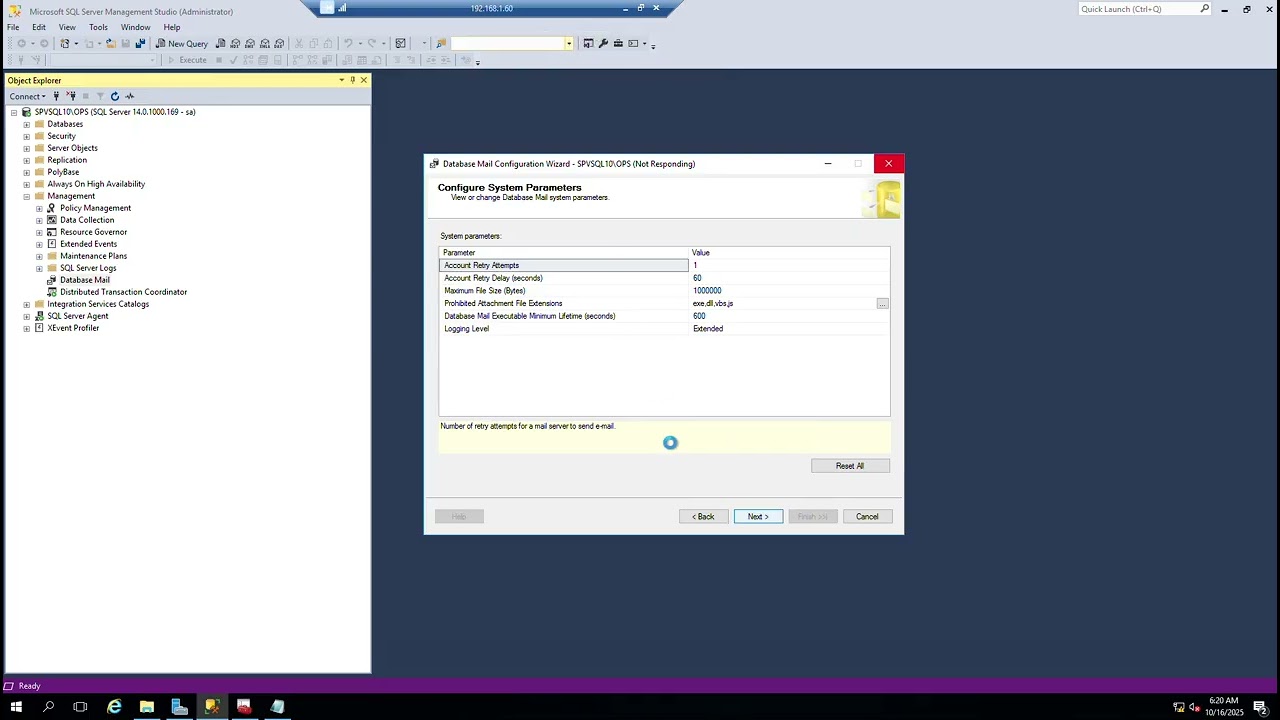Click the Database Engine Query icon
The width and height of the screenshot is (1280, 720).
coord(220,44)
